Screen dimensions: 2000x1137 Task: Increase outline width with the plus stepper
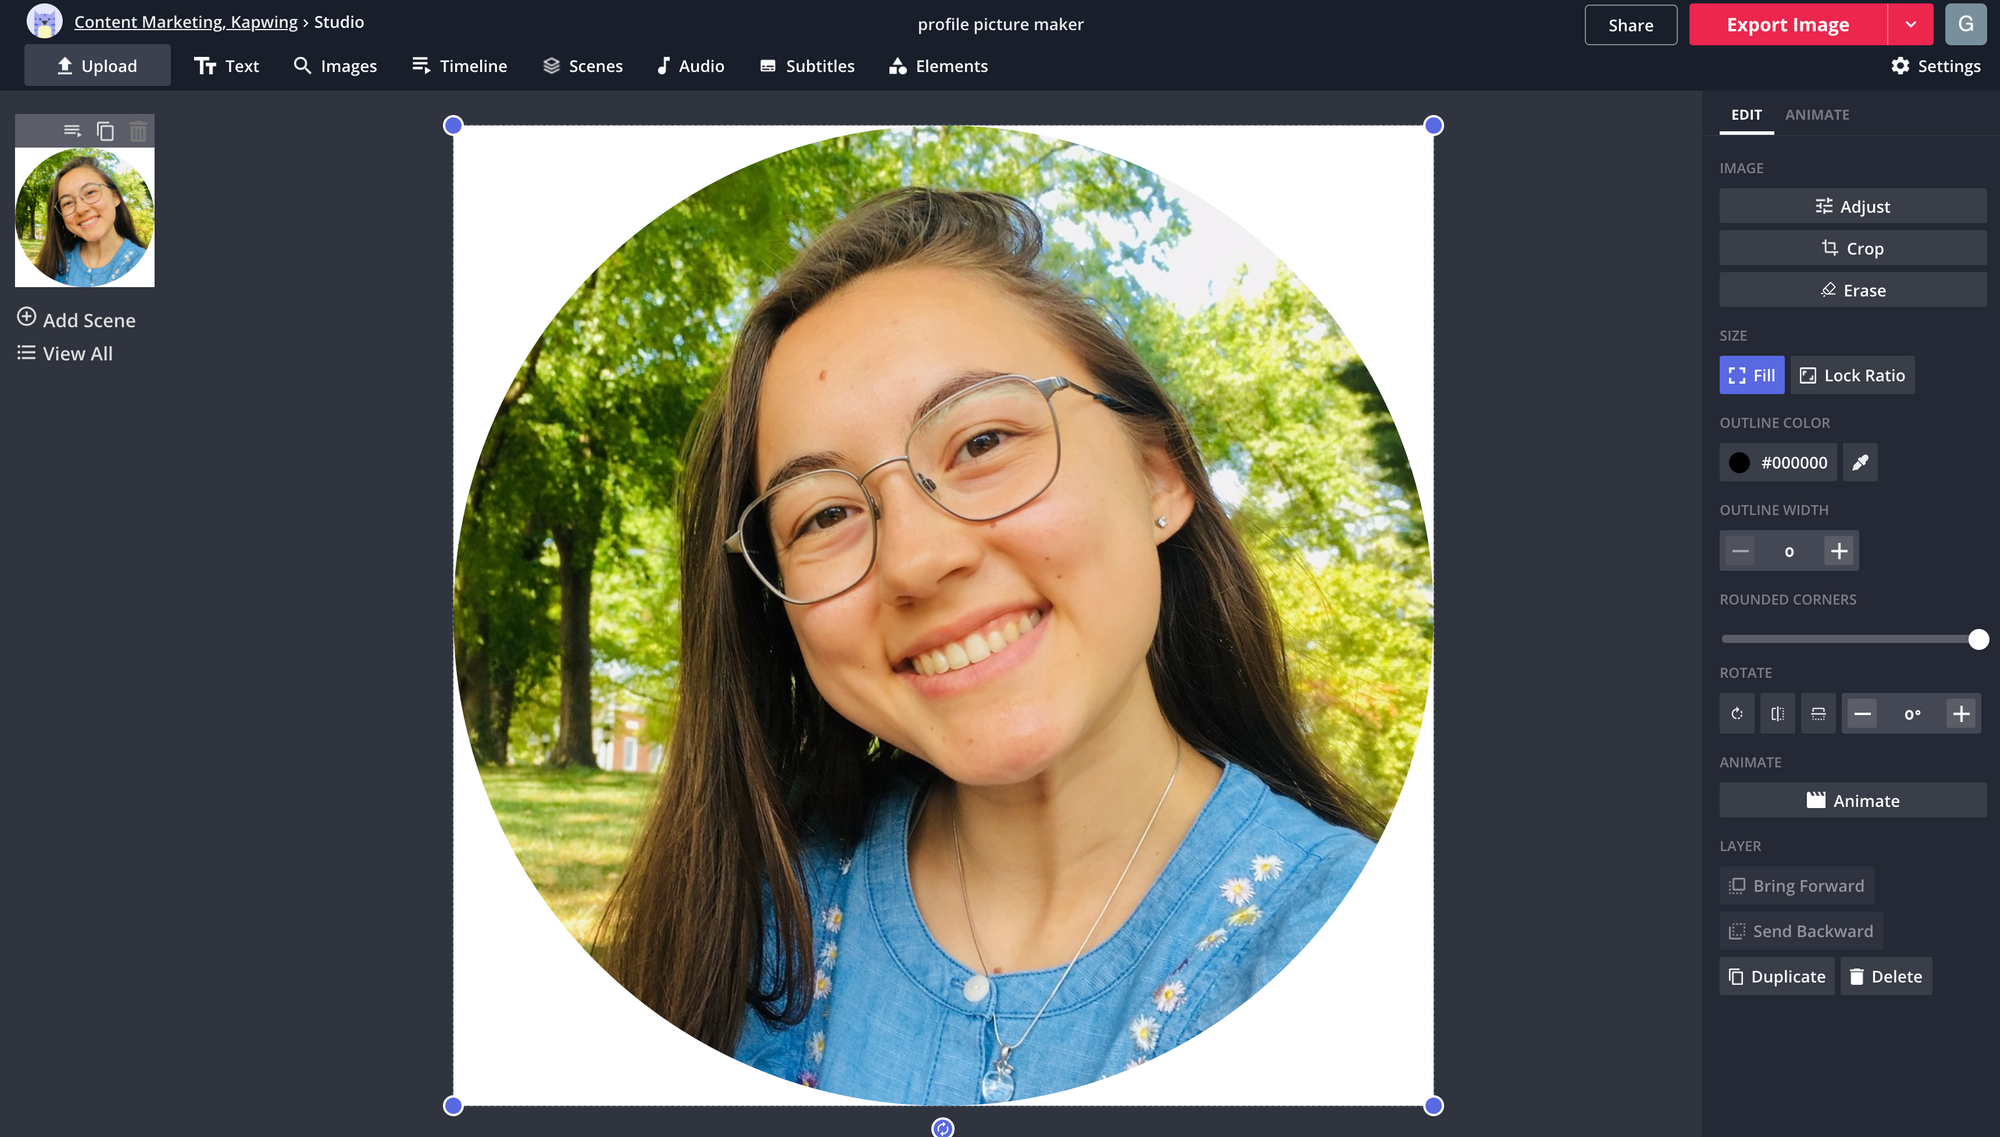(1838, 550)
